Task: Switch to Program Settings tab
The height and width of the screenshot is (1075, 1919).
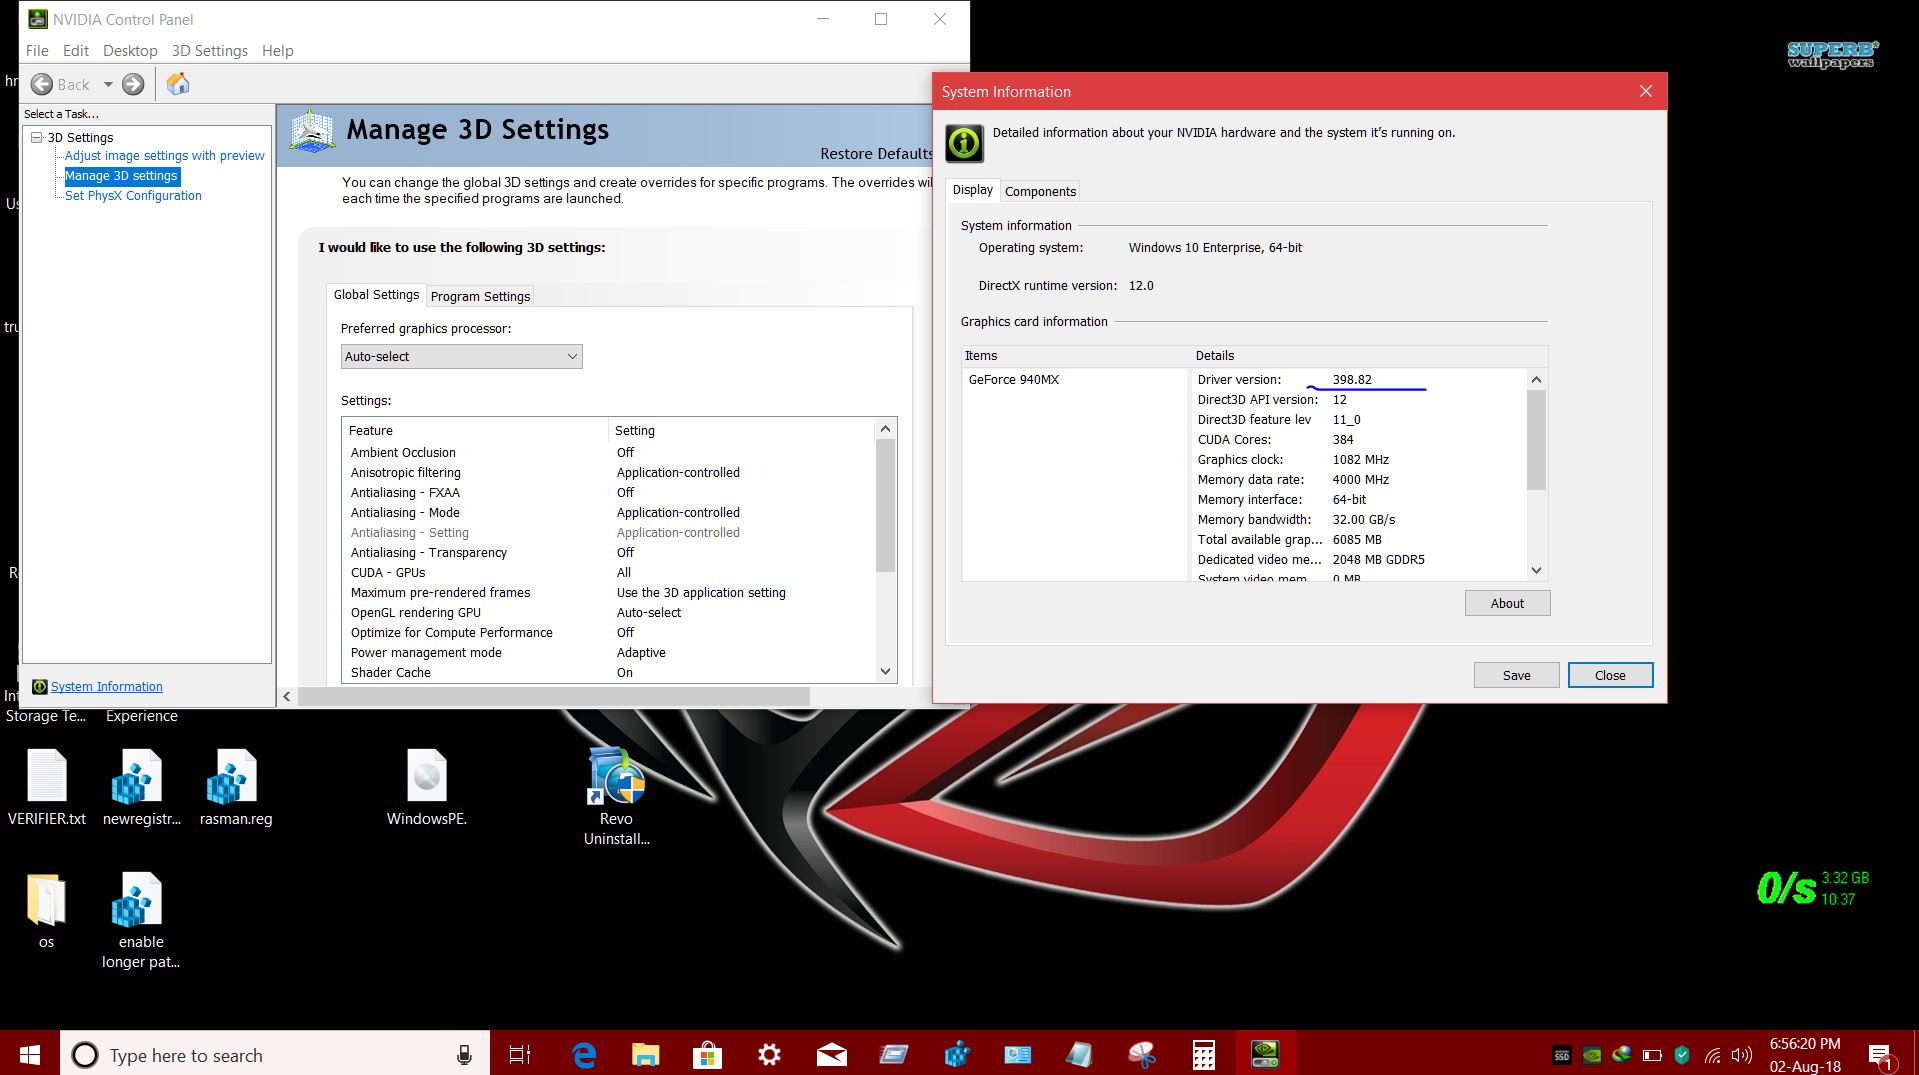Action: click(480, 296)
